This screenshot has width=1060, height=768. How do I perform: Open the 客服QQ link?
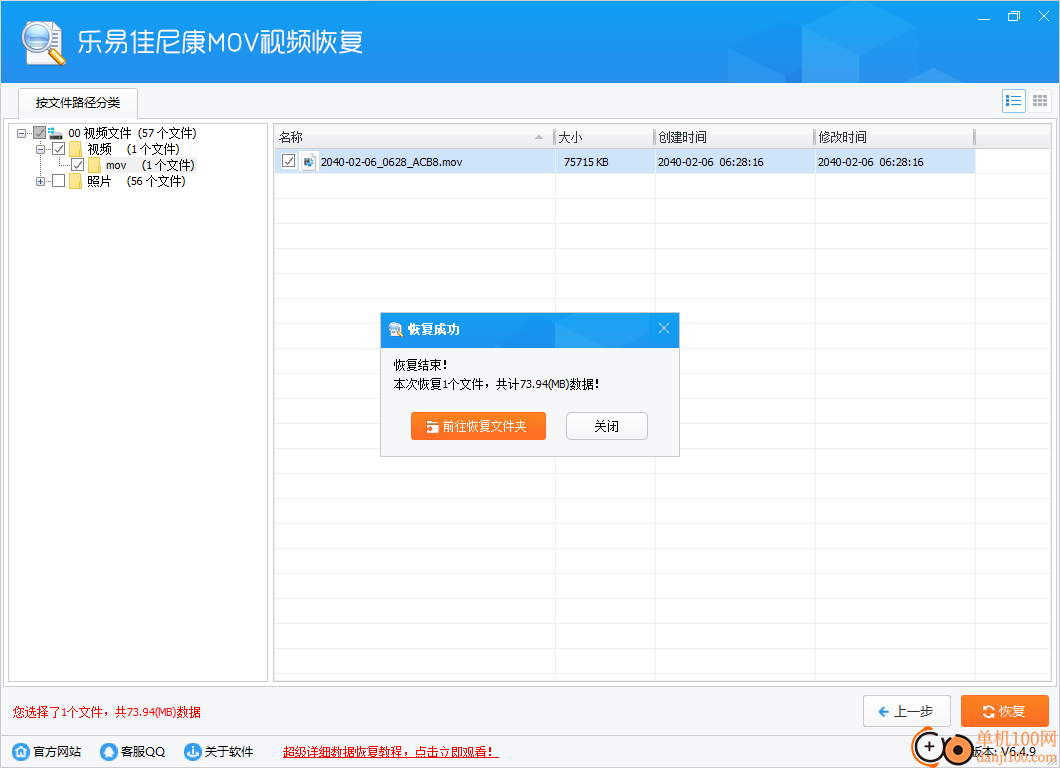pos(143,752)
